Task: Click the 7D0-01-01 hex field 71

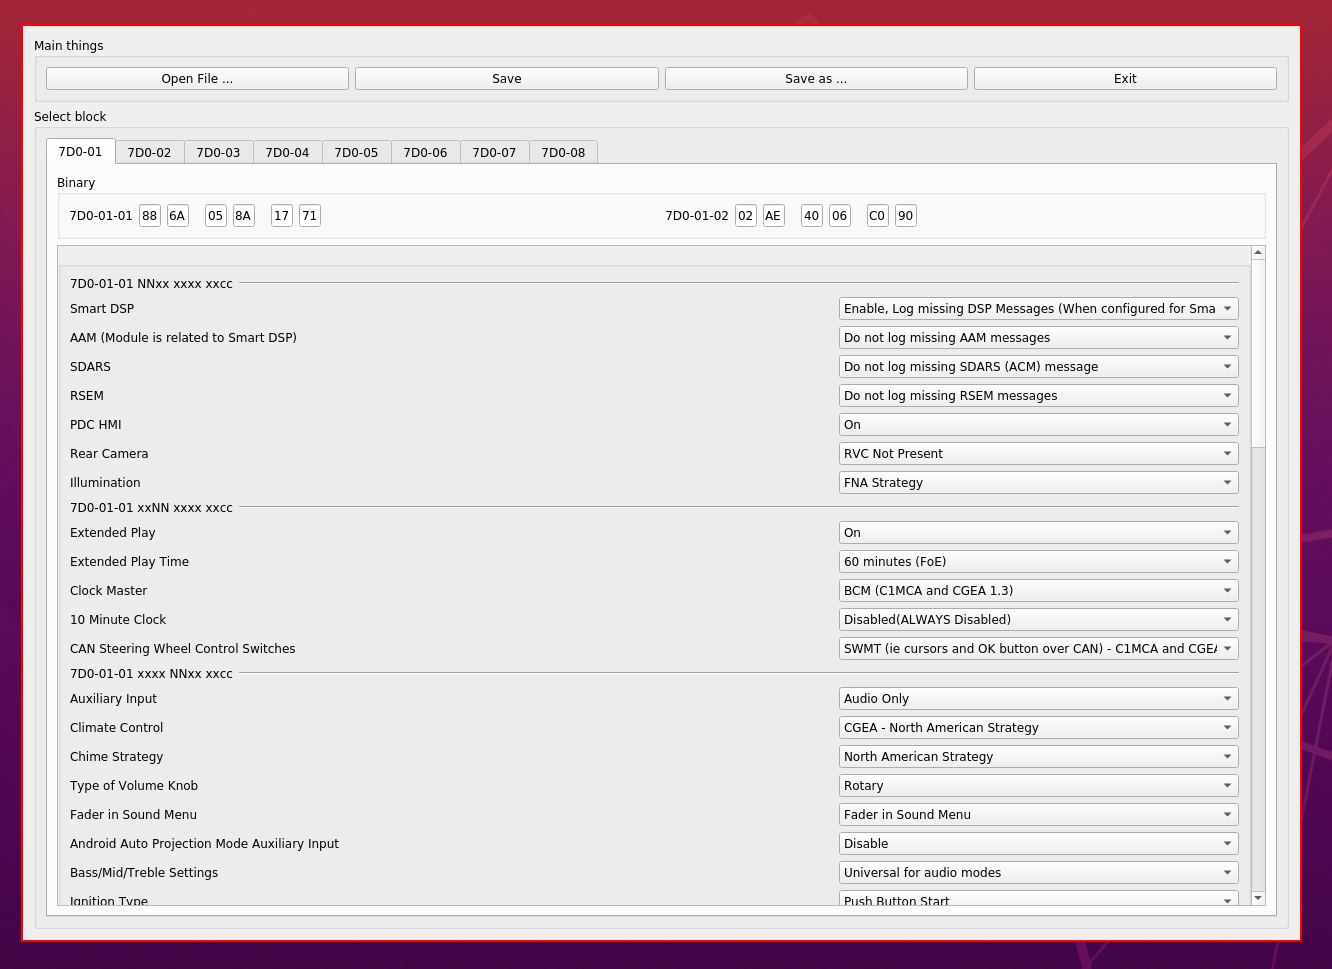Action: click(310, 216)
